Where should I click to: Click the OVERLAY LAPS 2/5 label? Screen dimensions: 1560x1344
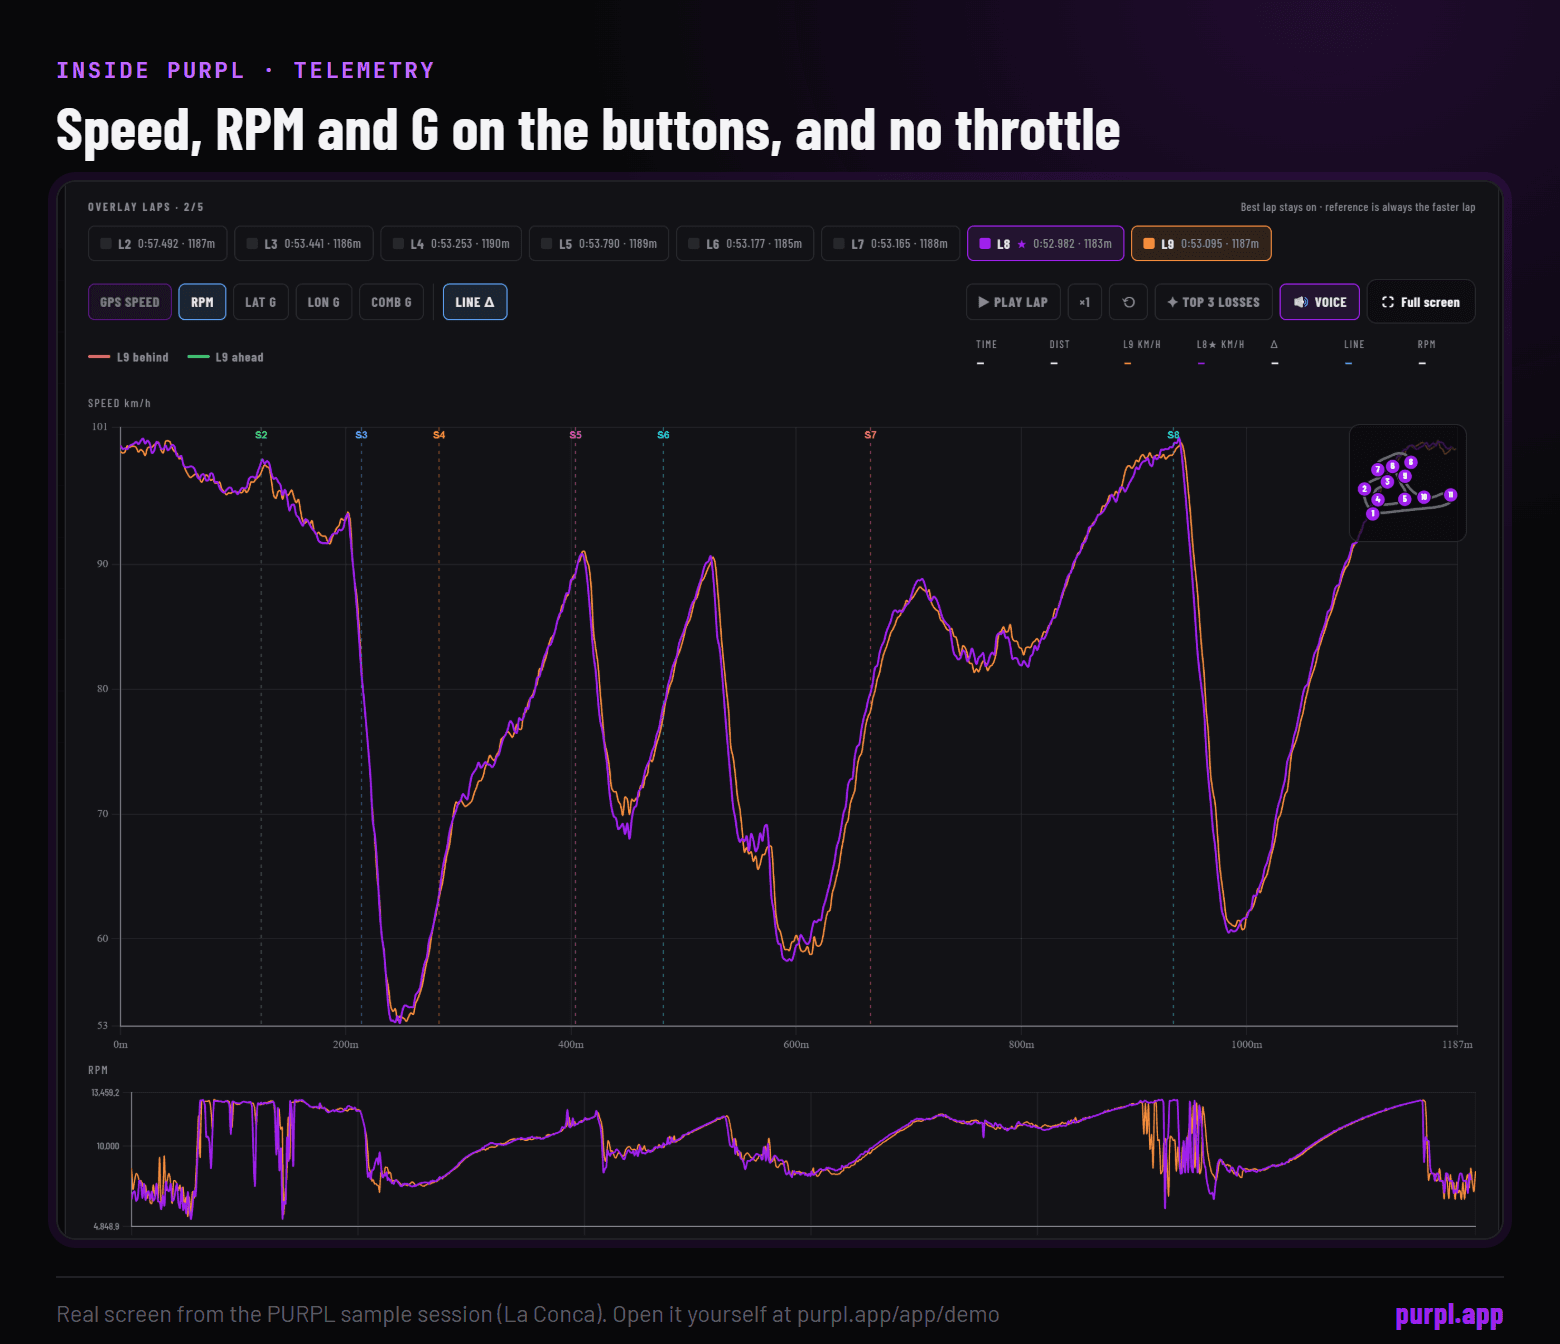(146, 207)
